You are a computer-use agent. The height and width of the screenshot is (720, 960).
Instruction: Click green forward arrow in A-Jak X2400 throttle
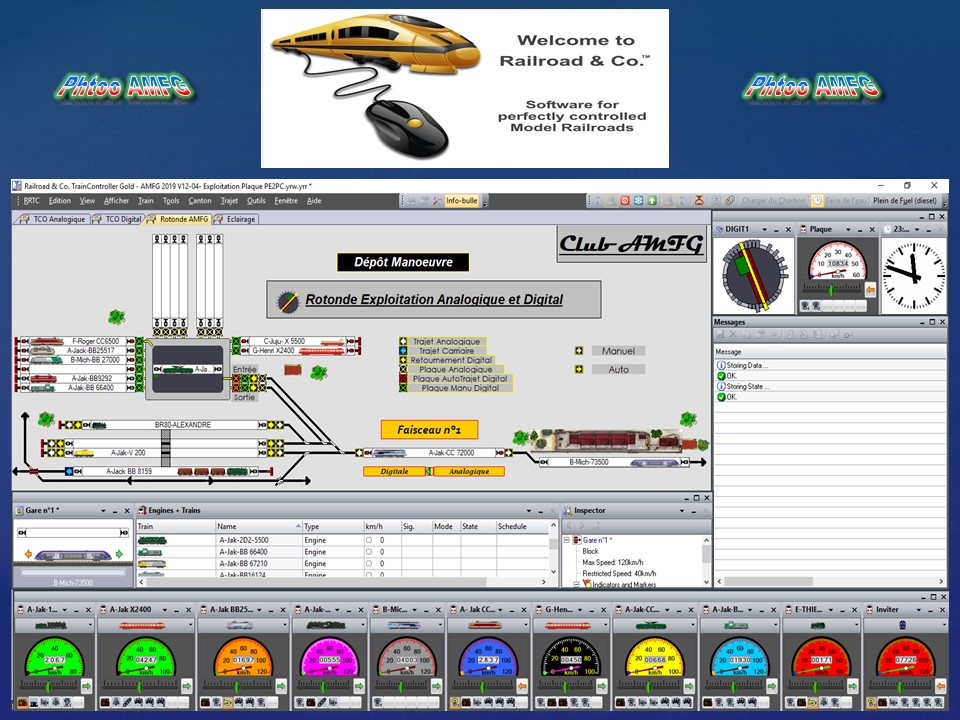tap(187, 686)
